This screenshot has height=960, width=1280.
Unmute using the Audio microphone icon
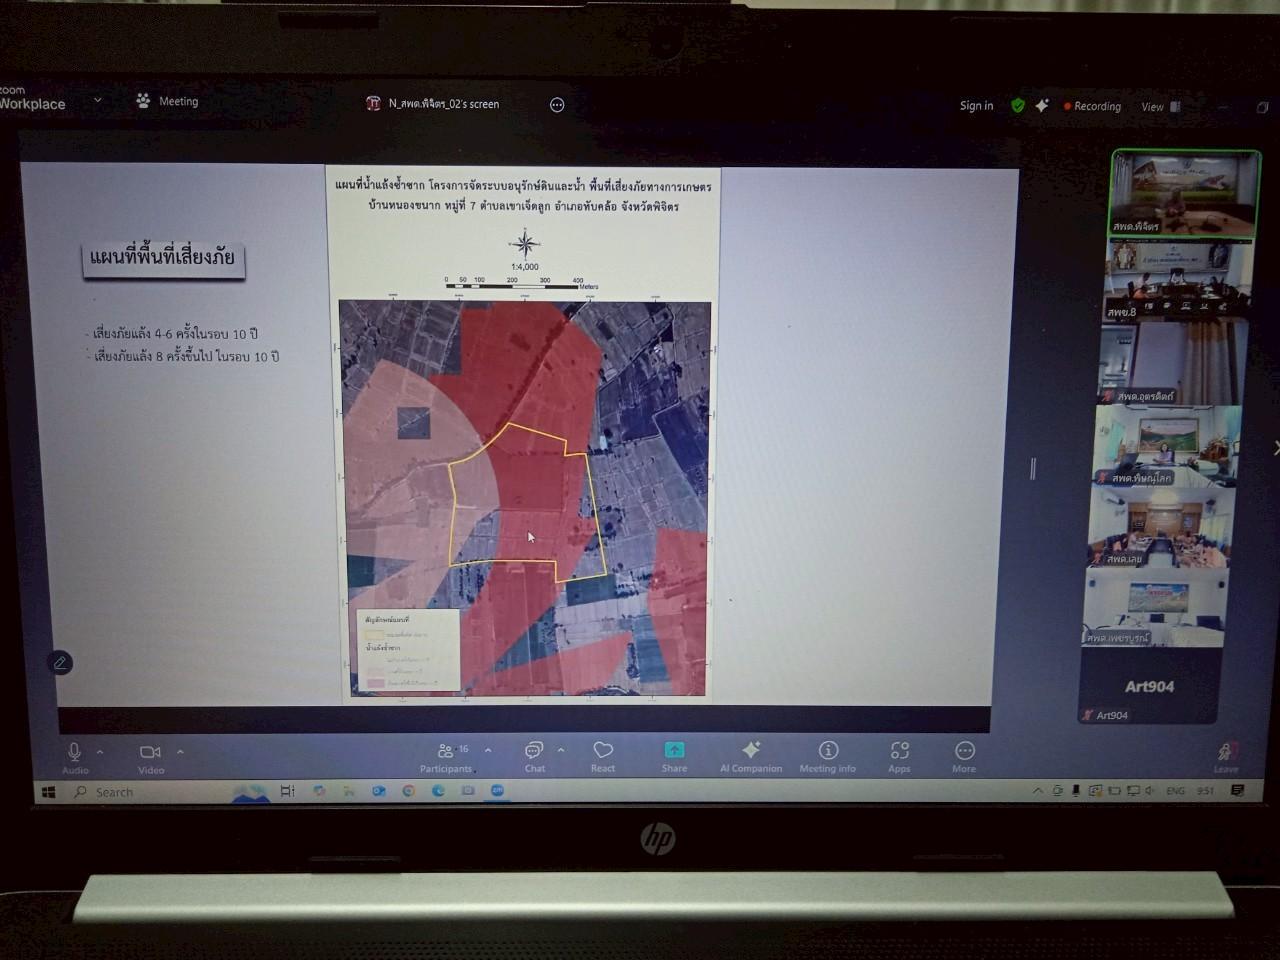coord(74,753)
